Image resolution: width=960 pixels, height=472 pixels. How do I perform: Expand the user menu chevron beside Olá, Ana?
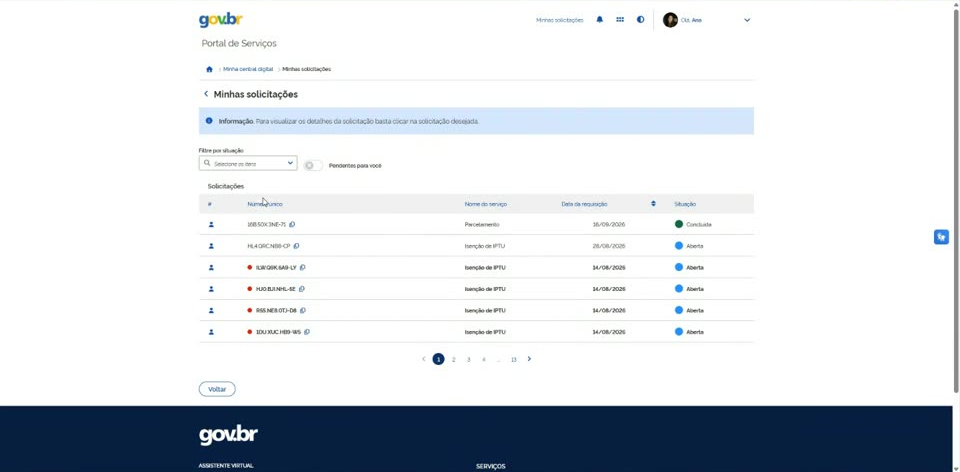pyautogui.click(x=747, y=20)
